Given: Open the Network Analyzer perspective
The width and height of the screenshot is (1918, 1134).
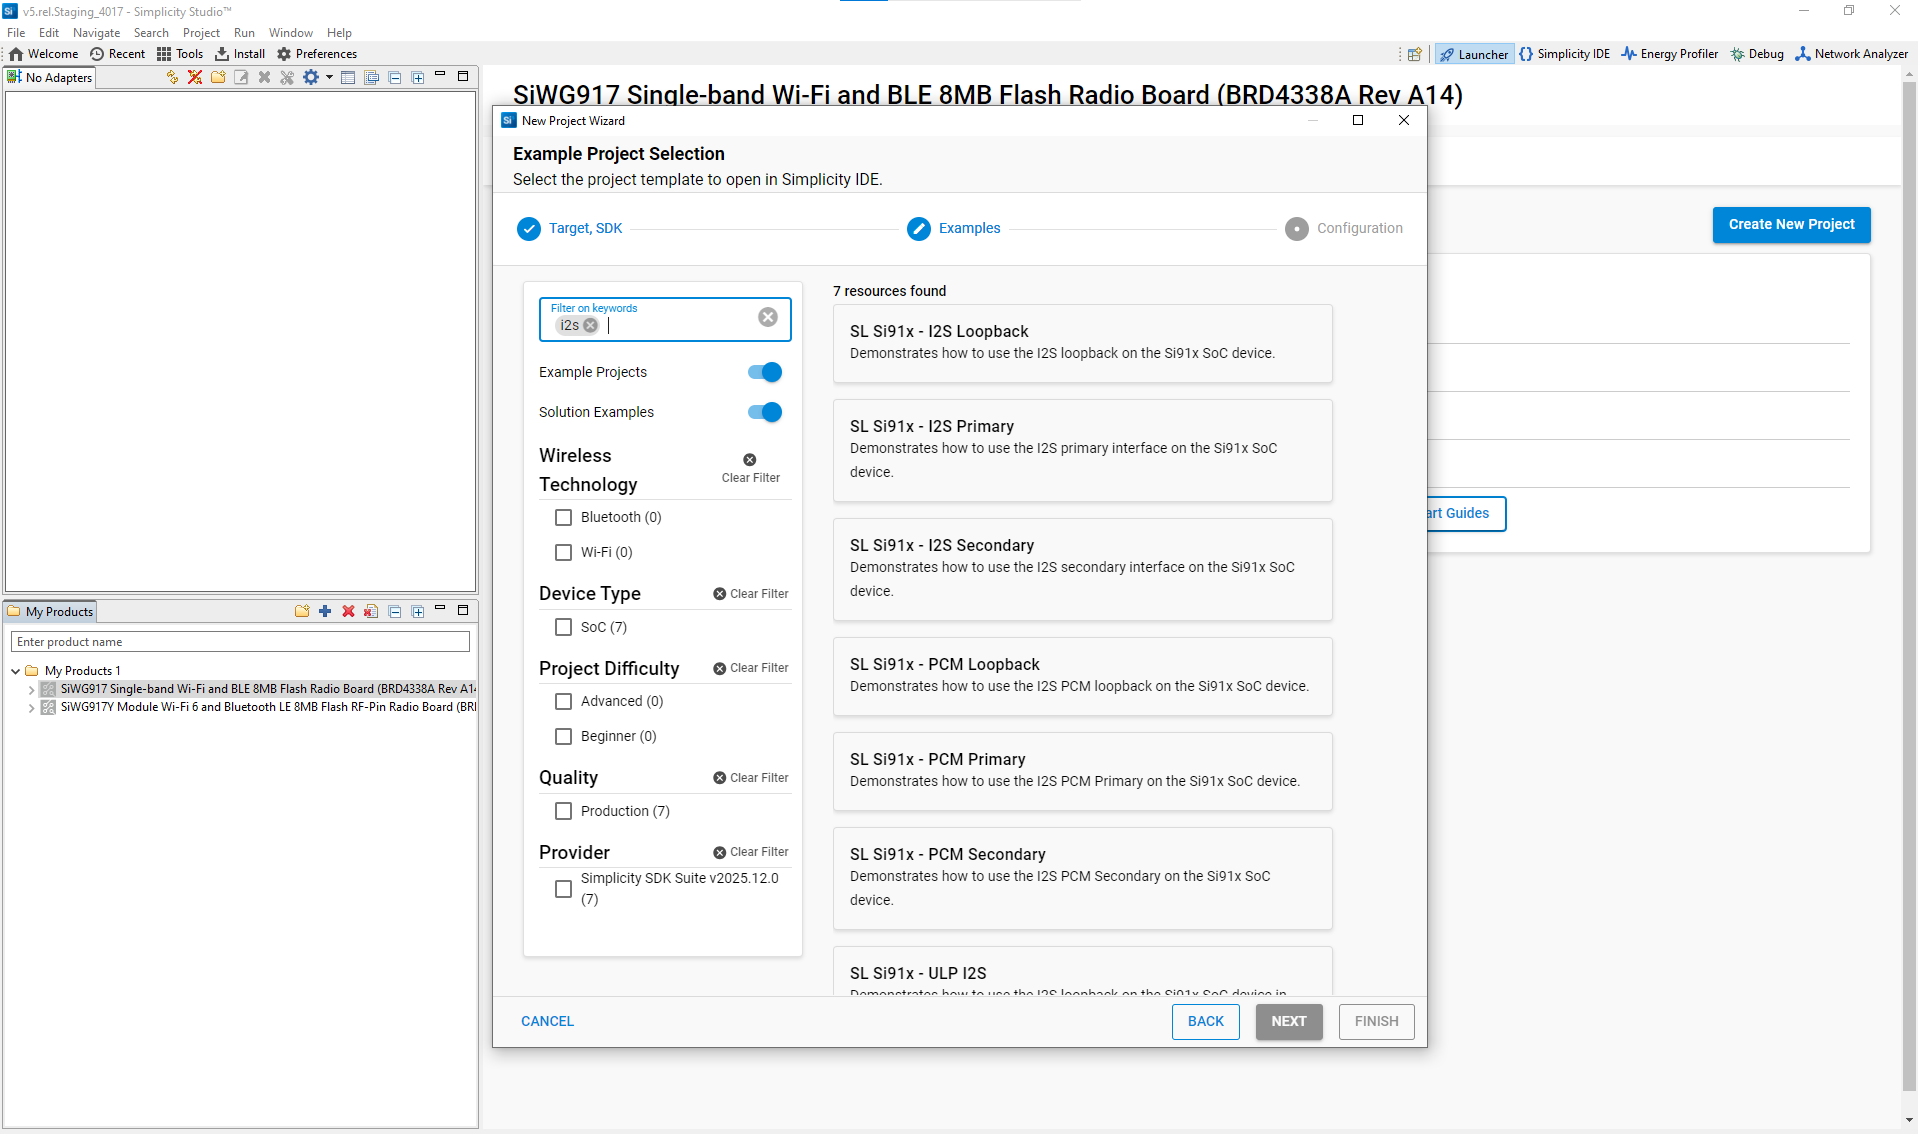Looking at the screenshot, I should [1851, 54].
